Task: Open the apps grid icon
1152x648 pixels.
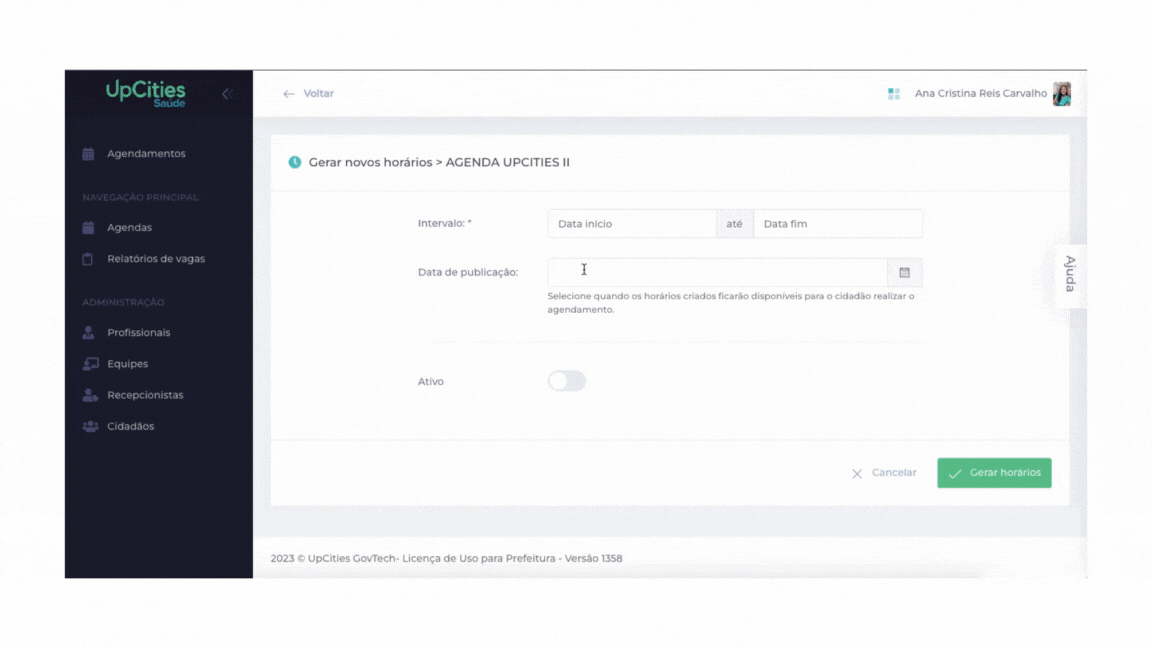Action: click(x=893, y=93)
